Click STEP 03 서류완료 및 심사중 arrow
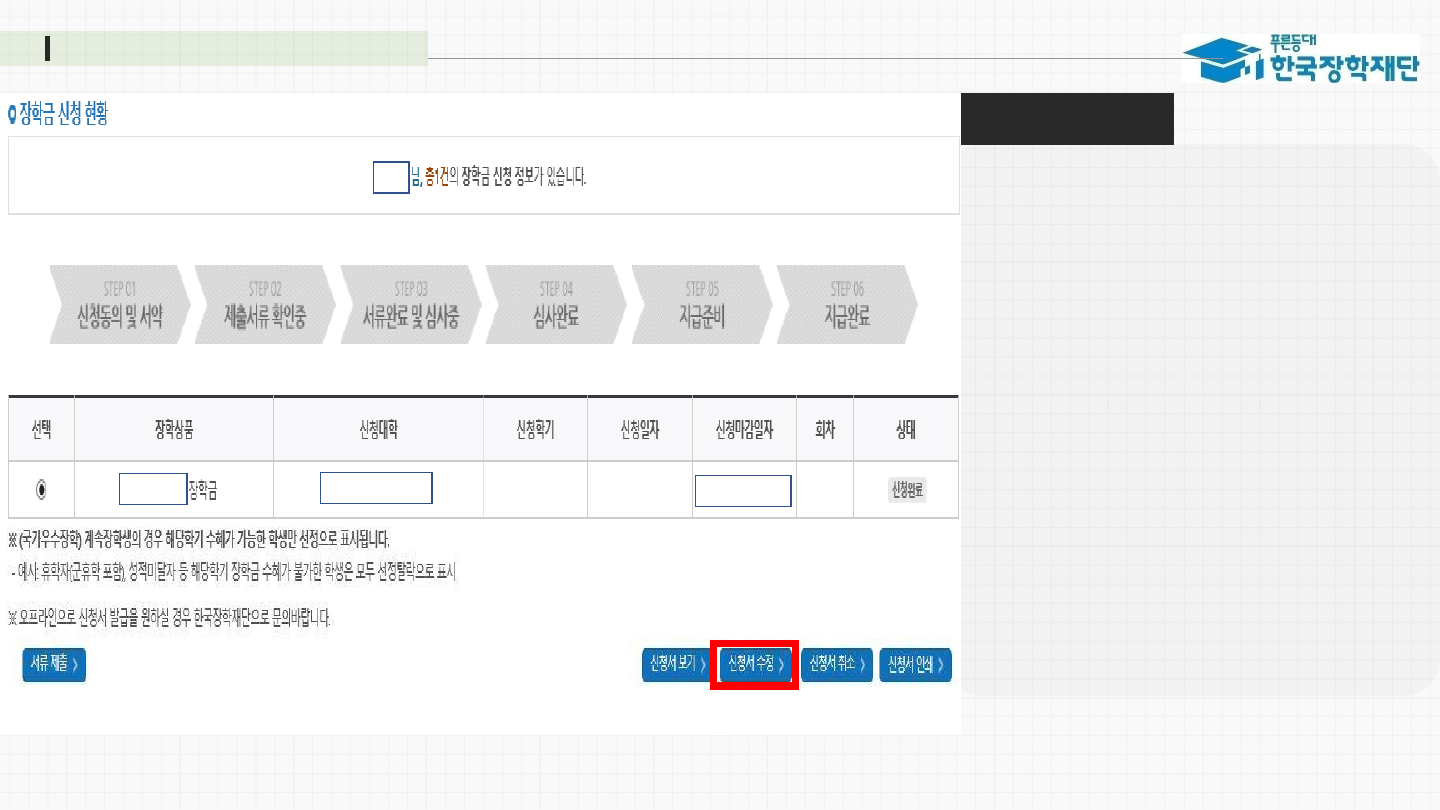The height and width of the screenshot is (810, 1440). pyautogui.click(x=410, y=305)
